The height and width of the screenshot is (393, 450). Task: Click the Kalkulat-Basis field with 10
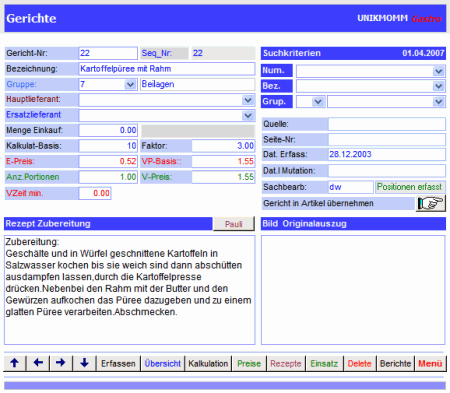pos(108,146)
